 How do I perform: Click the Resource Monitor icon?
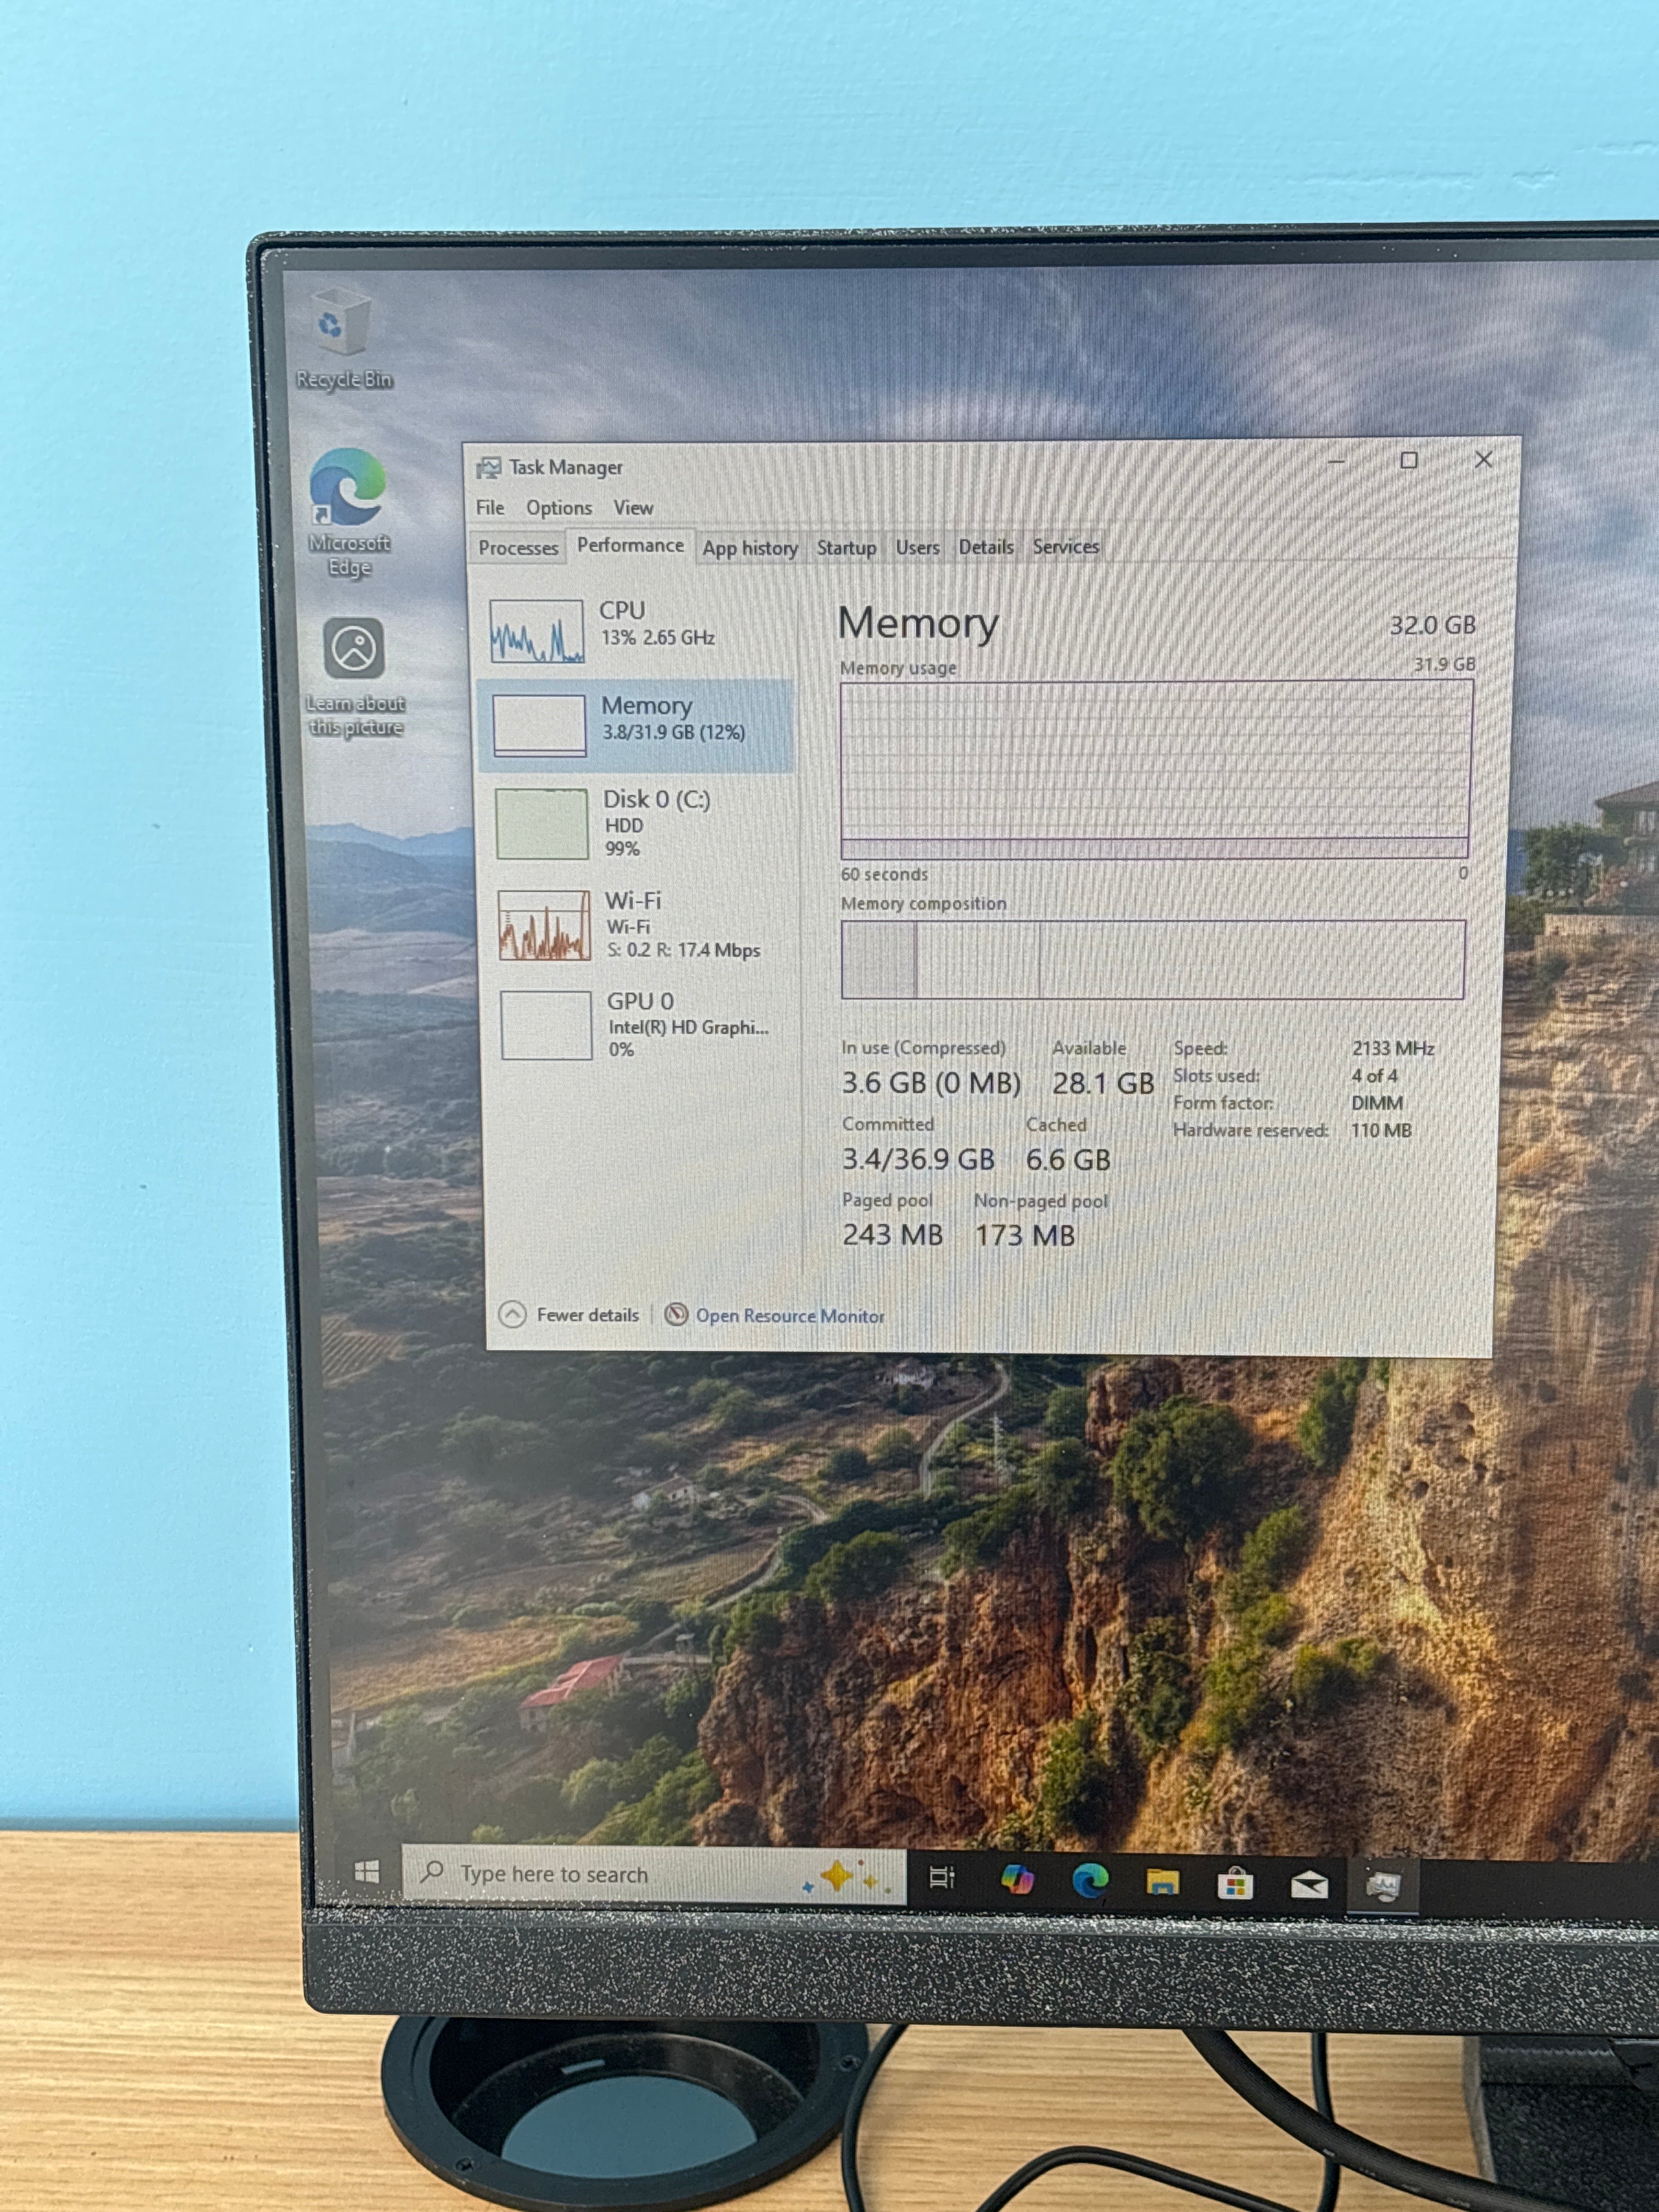(x=677, y=1314)
